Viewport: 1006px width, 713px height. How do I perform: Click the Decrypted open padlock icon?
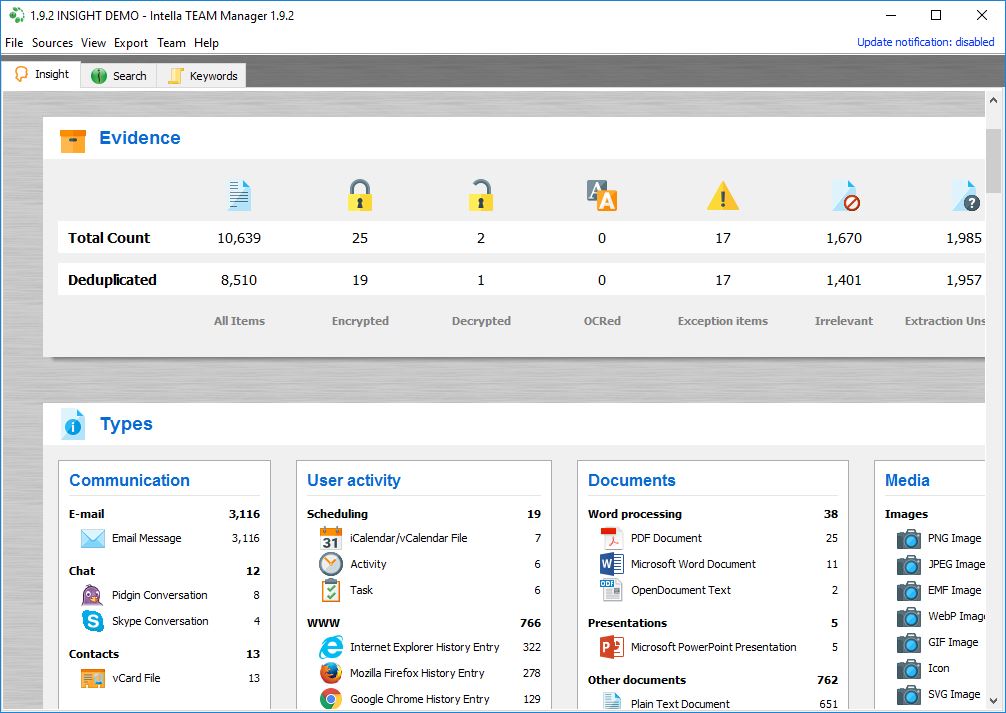click(x=481, y=195)
